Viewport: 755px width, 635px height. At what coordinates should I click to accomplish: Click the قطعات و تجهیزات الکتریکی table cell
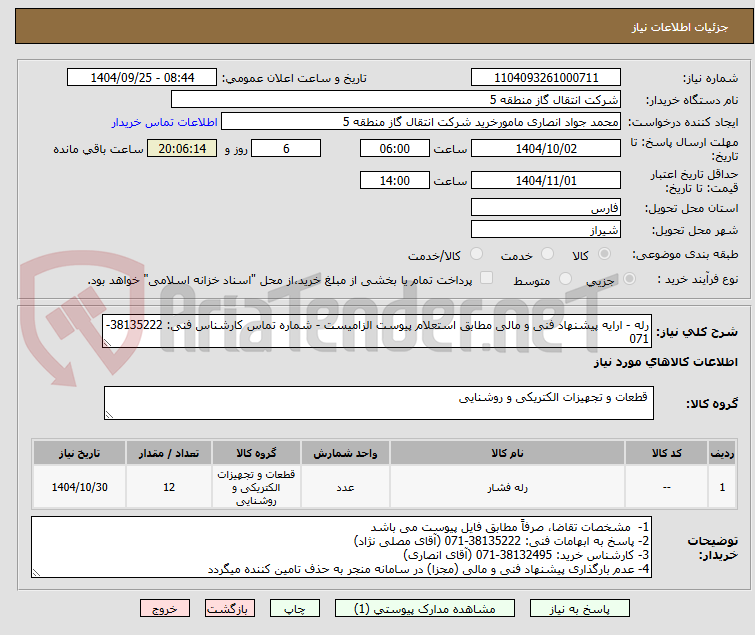click(x=256, y=487)
